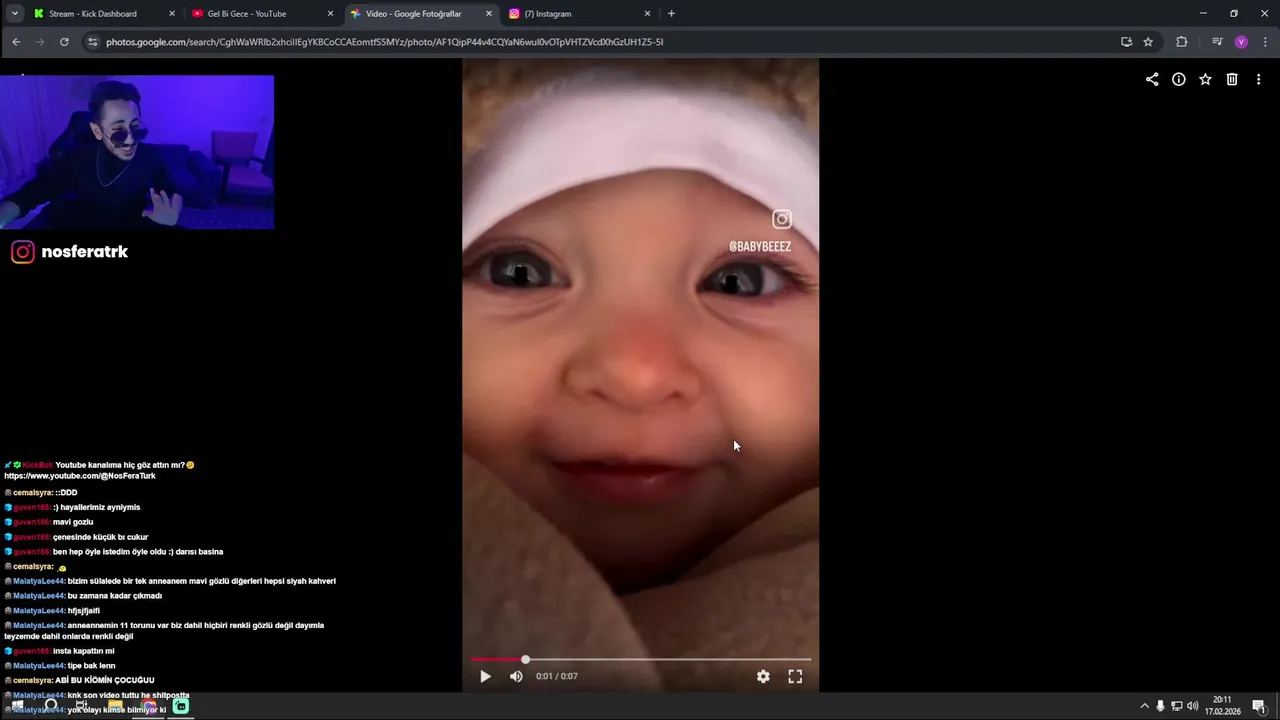View site information icon in address bar

click(93, 42)
